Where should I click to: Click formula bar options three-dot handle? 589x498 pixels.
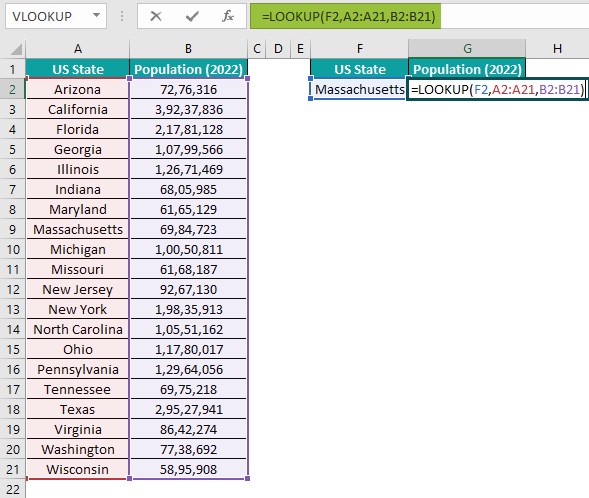(x=122, y=16)
